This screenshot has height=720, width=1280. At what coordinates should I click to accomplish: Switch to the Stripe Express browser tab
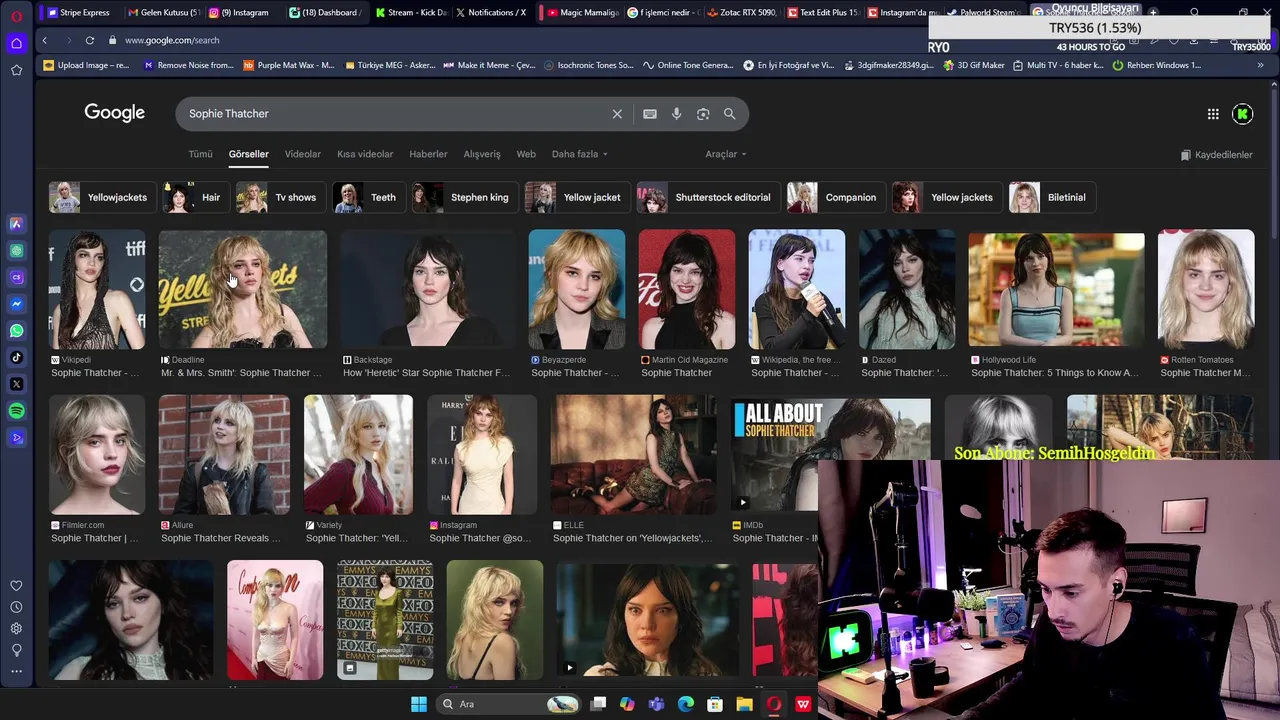click(x=80, y=12)
